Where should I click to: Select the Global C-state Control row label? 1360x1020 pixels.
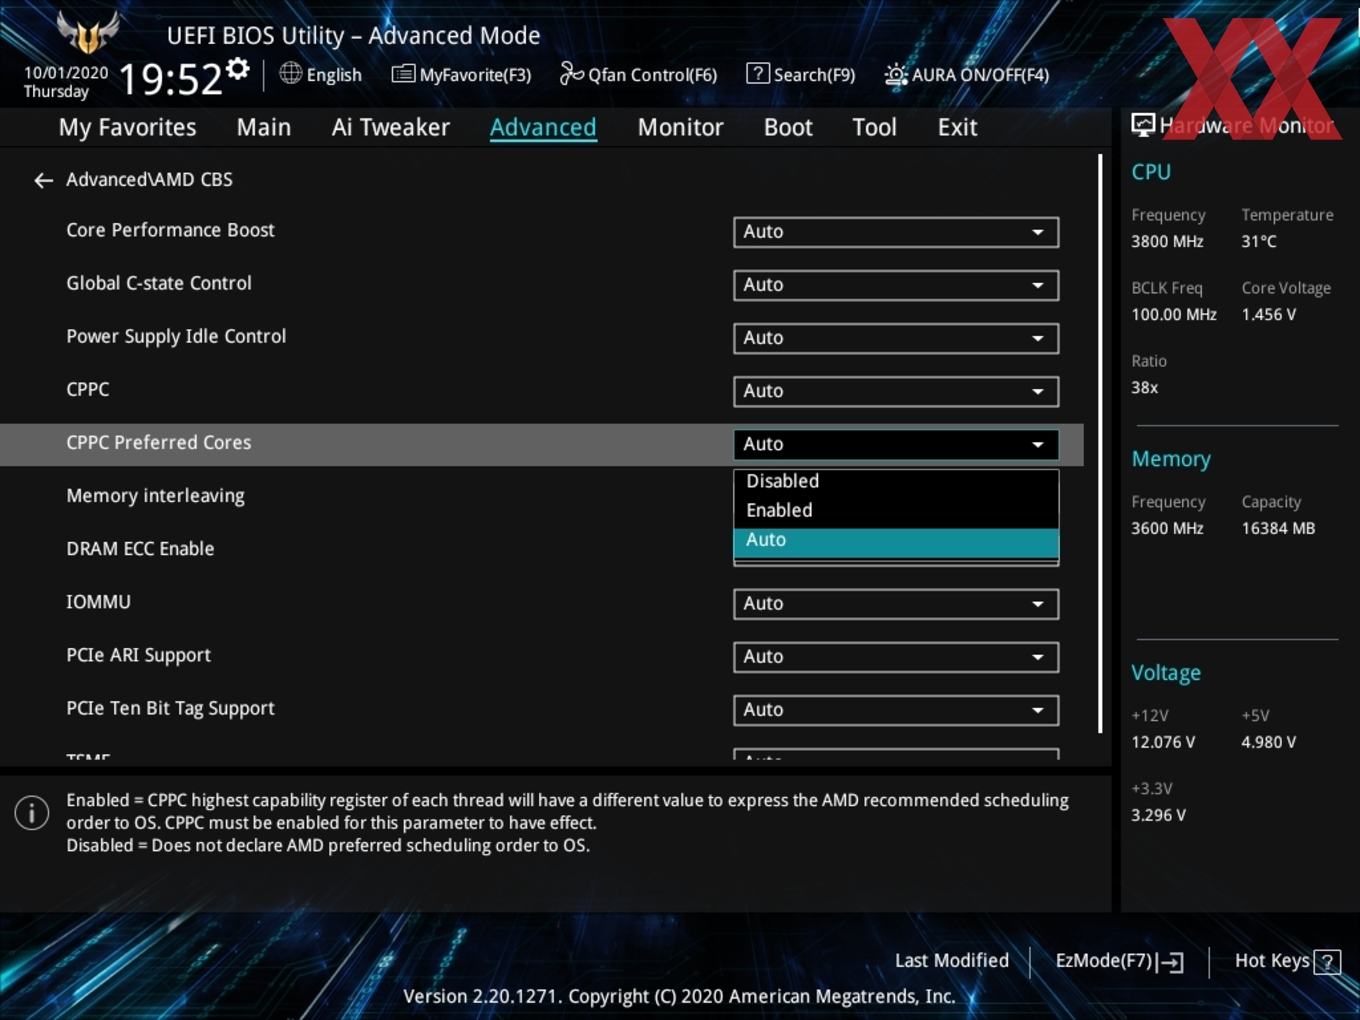pyautogui.click(x=159, y=283)
